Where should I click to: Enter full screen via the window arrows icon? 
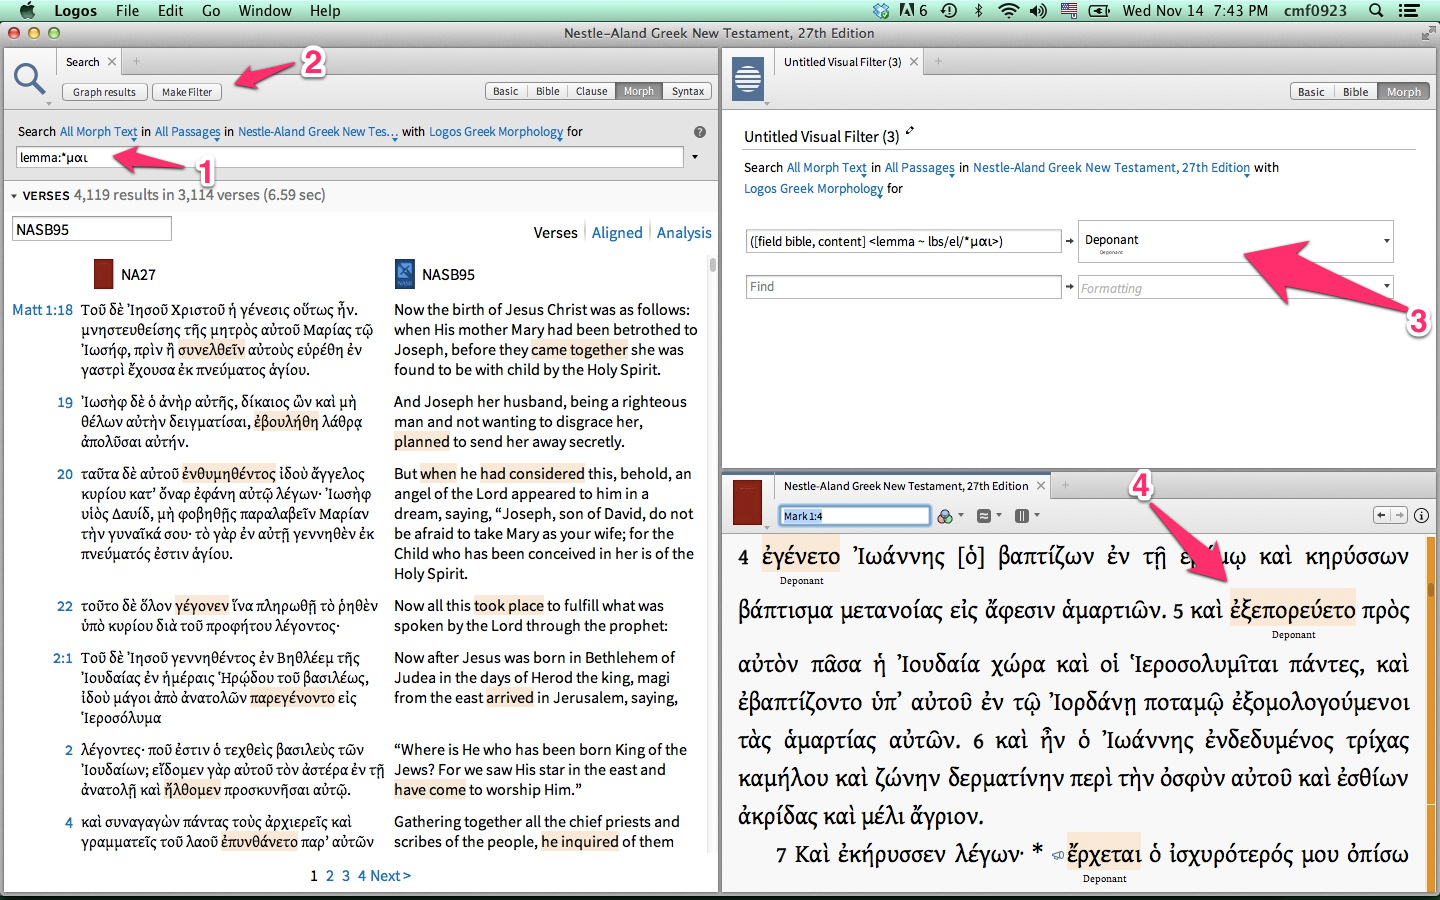[x=1428, y=33]
